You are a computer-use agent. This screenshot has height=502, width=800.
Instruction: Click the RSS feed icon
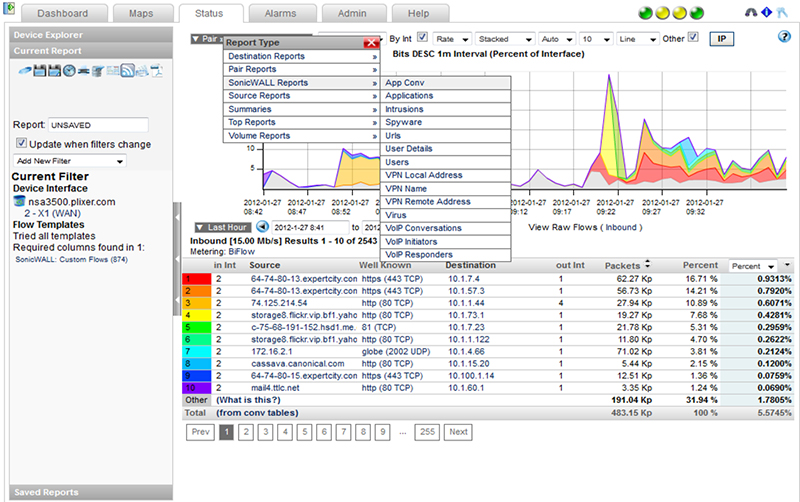pos(128,70)
